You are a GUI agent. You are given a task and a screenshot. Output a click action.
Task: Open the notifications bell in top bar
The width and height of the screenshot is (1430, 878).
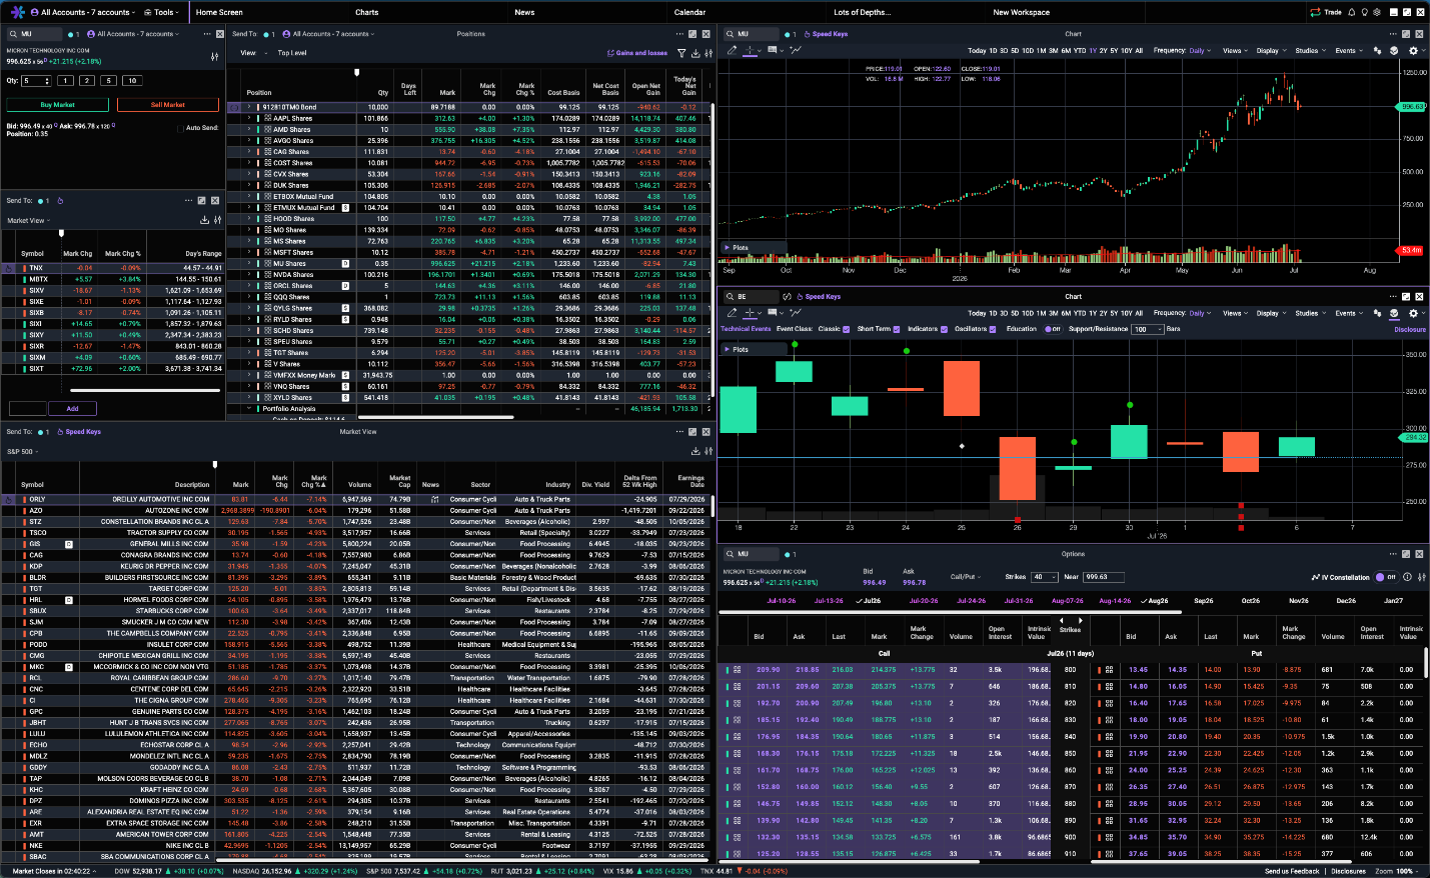[1351, 12]
